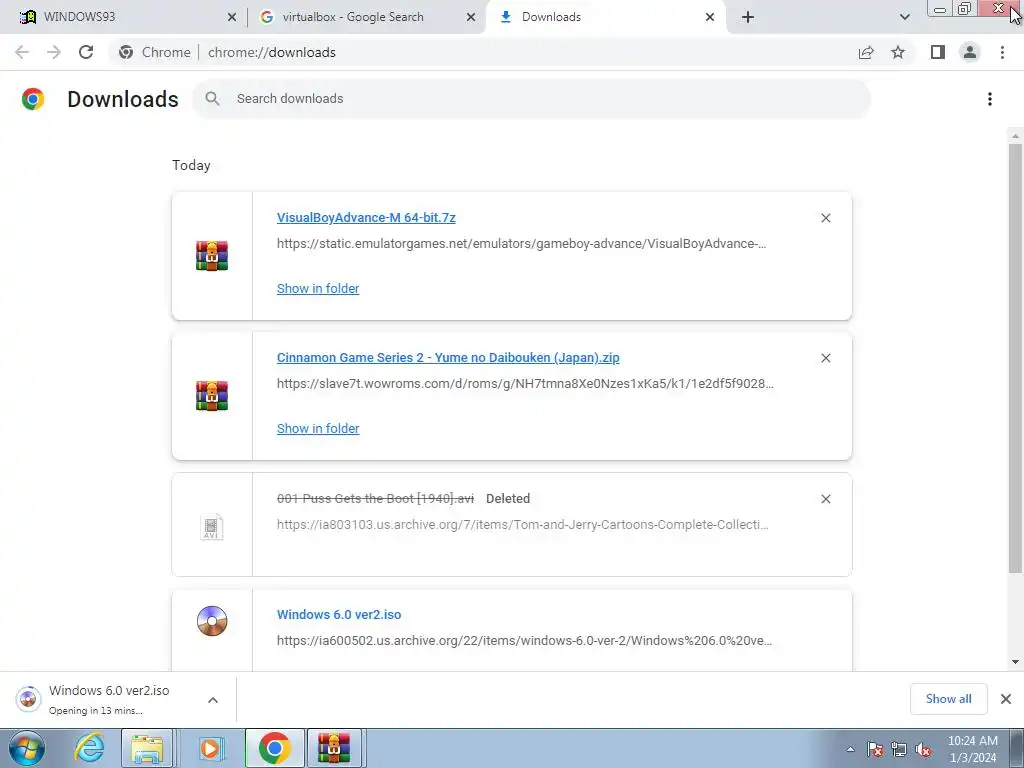Open Chrome's three-dot main menu

click(x=1002, y=52)
